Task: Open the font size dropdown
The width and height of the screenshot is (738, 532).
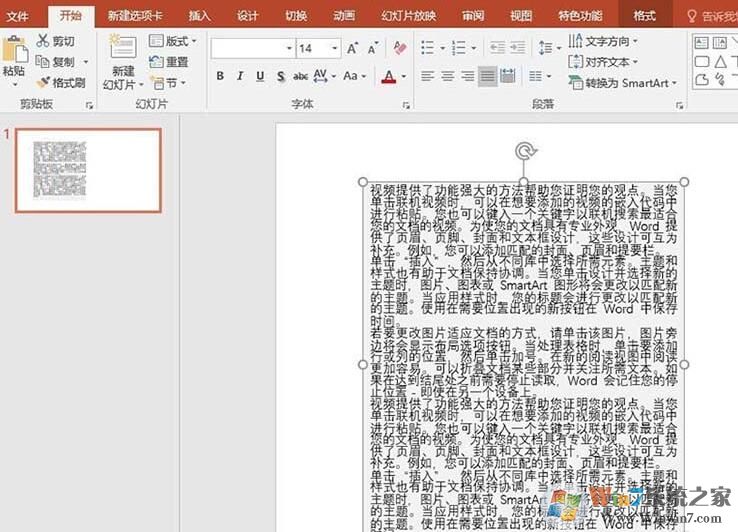Action: [x=335, y=48]
